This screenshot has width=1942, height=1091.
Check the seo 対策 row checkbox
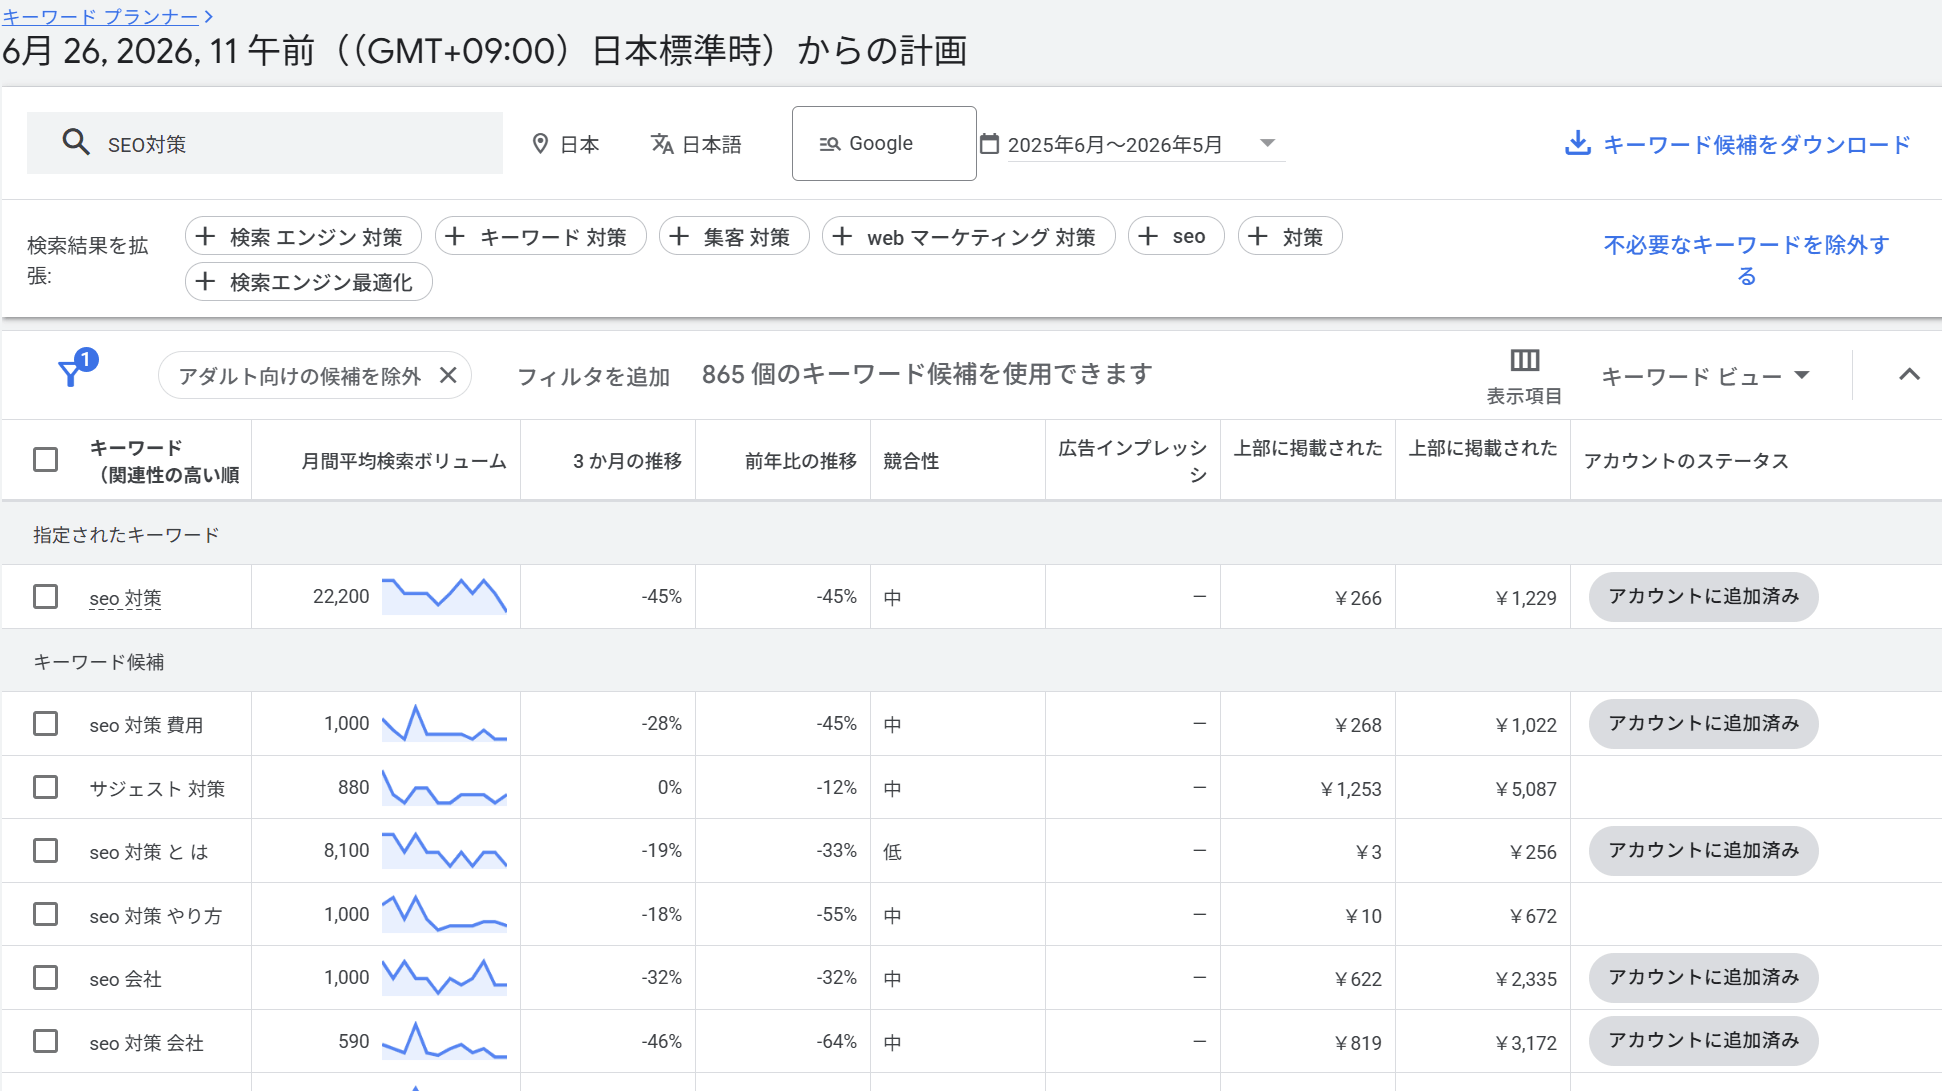(46, 597)
